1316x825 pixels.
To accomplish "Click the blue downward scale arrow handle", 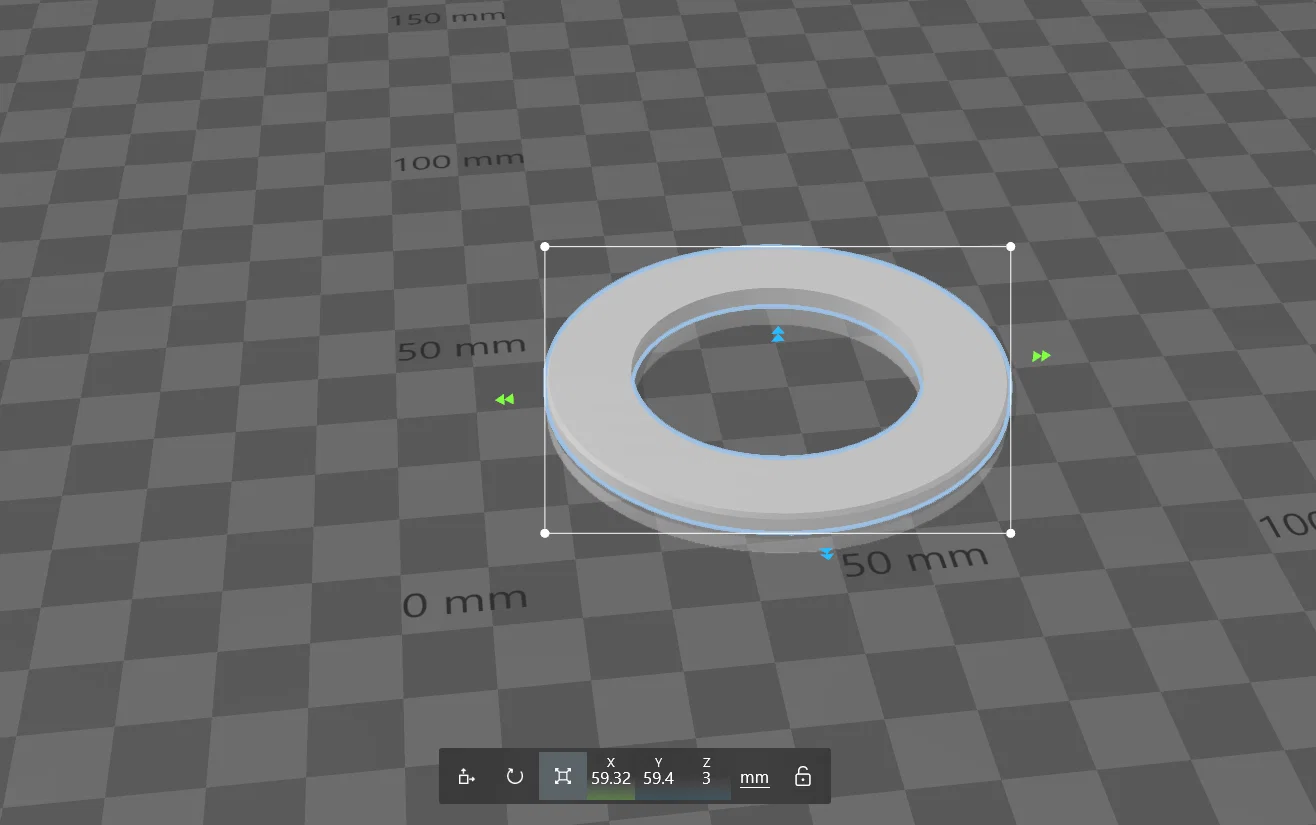I will (827, 553).
